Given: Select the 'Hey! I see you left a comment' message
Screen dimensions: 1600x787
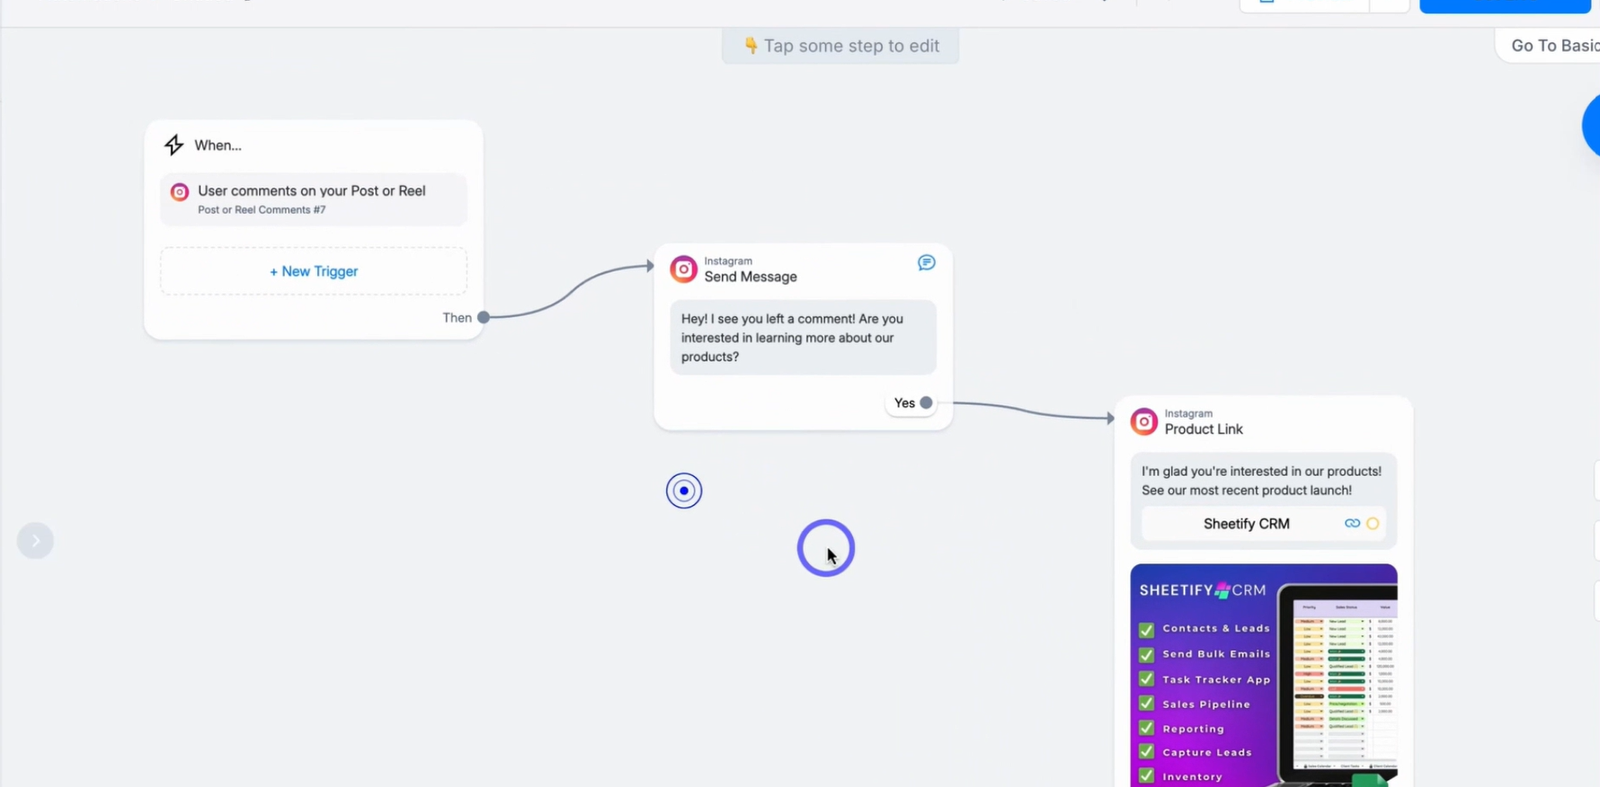Looking at the screenshot, I should click(803, 338).
